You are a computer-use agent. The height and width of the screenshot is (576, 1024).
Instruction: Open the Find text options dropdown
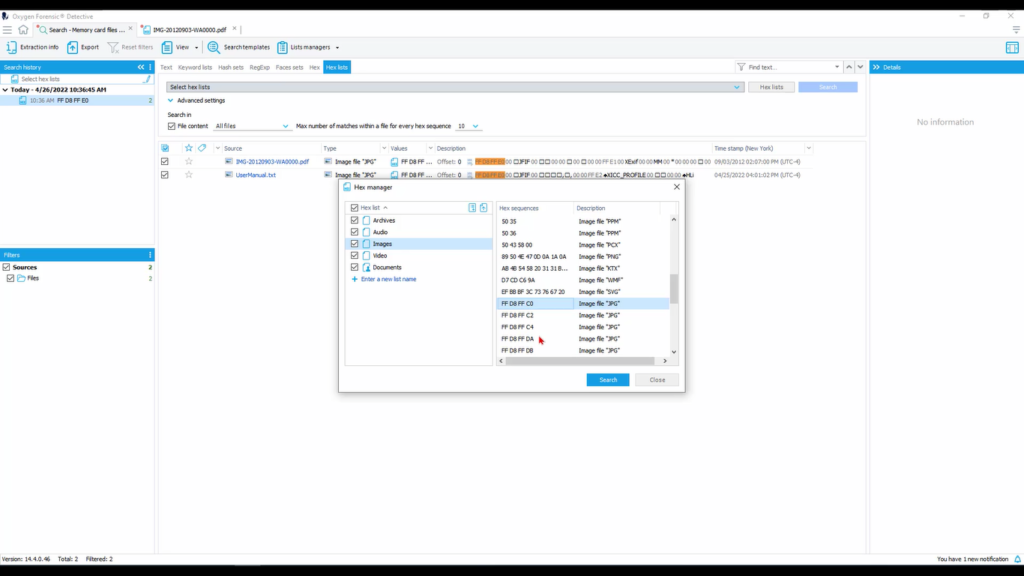click(837, 67)
